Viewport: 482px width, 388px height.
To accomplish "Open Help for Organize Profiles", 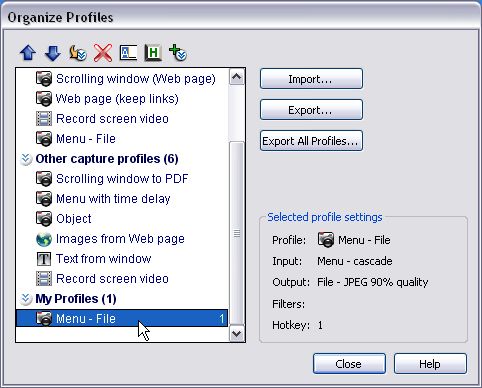I will click(x=430, y=364).
